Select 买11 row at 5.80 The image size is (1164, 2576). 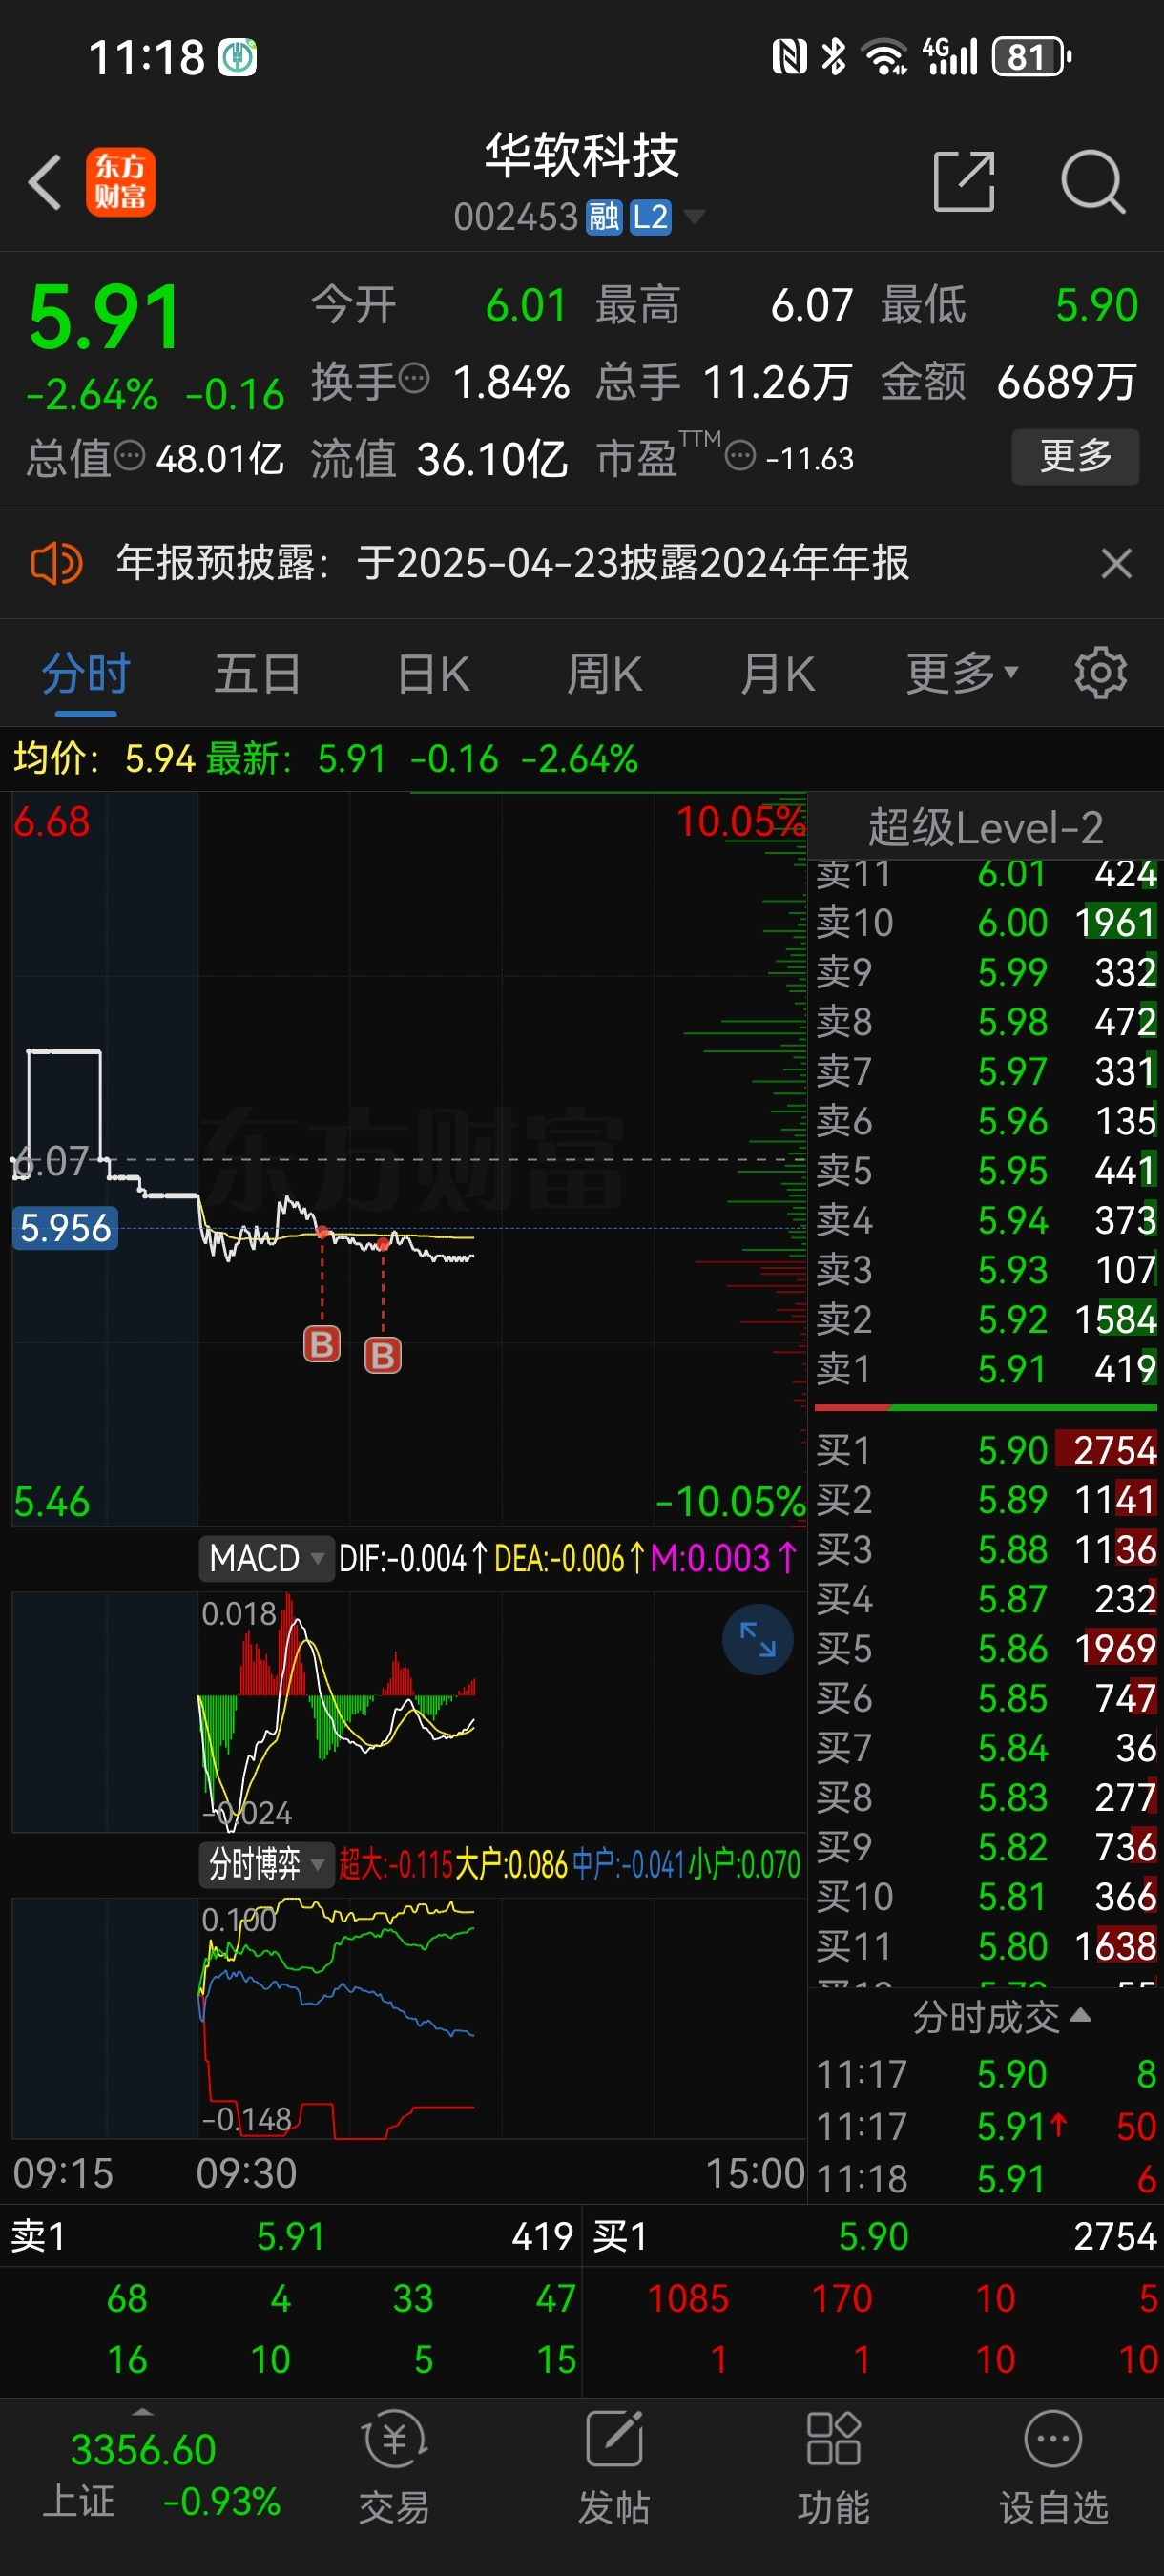985,1946
